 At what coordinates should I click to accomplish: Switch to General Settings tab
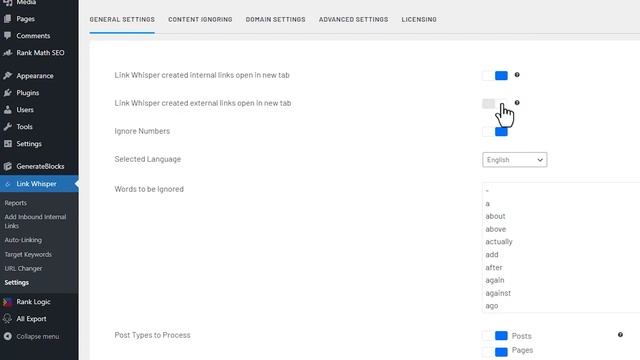122,20
